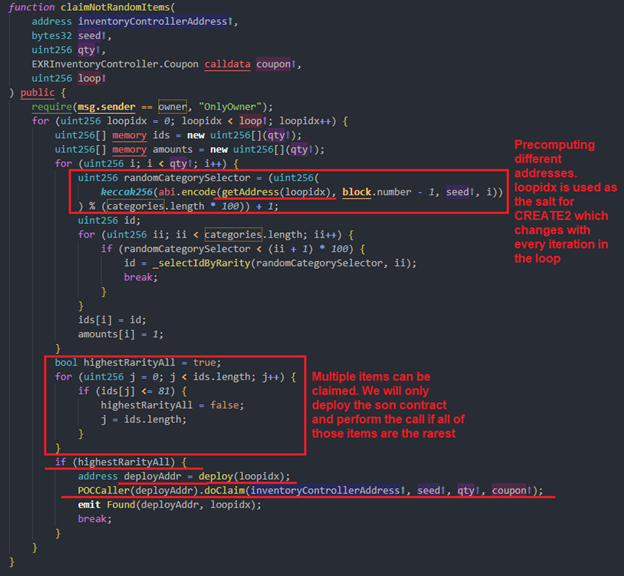Screen dimensions: 624x576
Task: Click 'loopidx++' in the outer for loop
Action: tap(305, 121)
